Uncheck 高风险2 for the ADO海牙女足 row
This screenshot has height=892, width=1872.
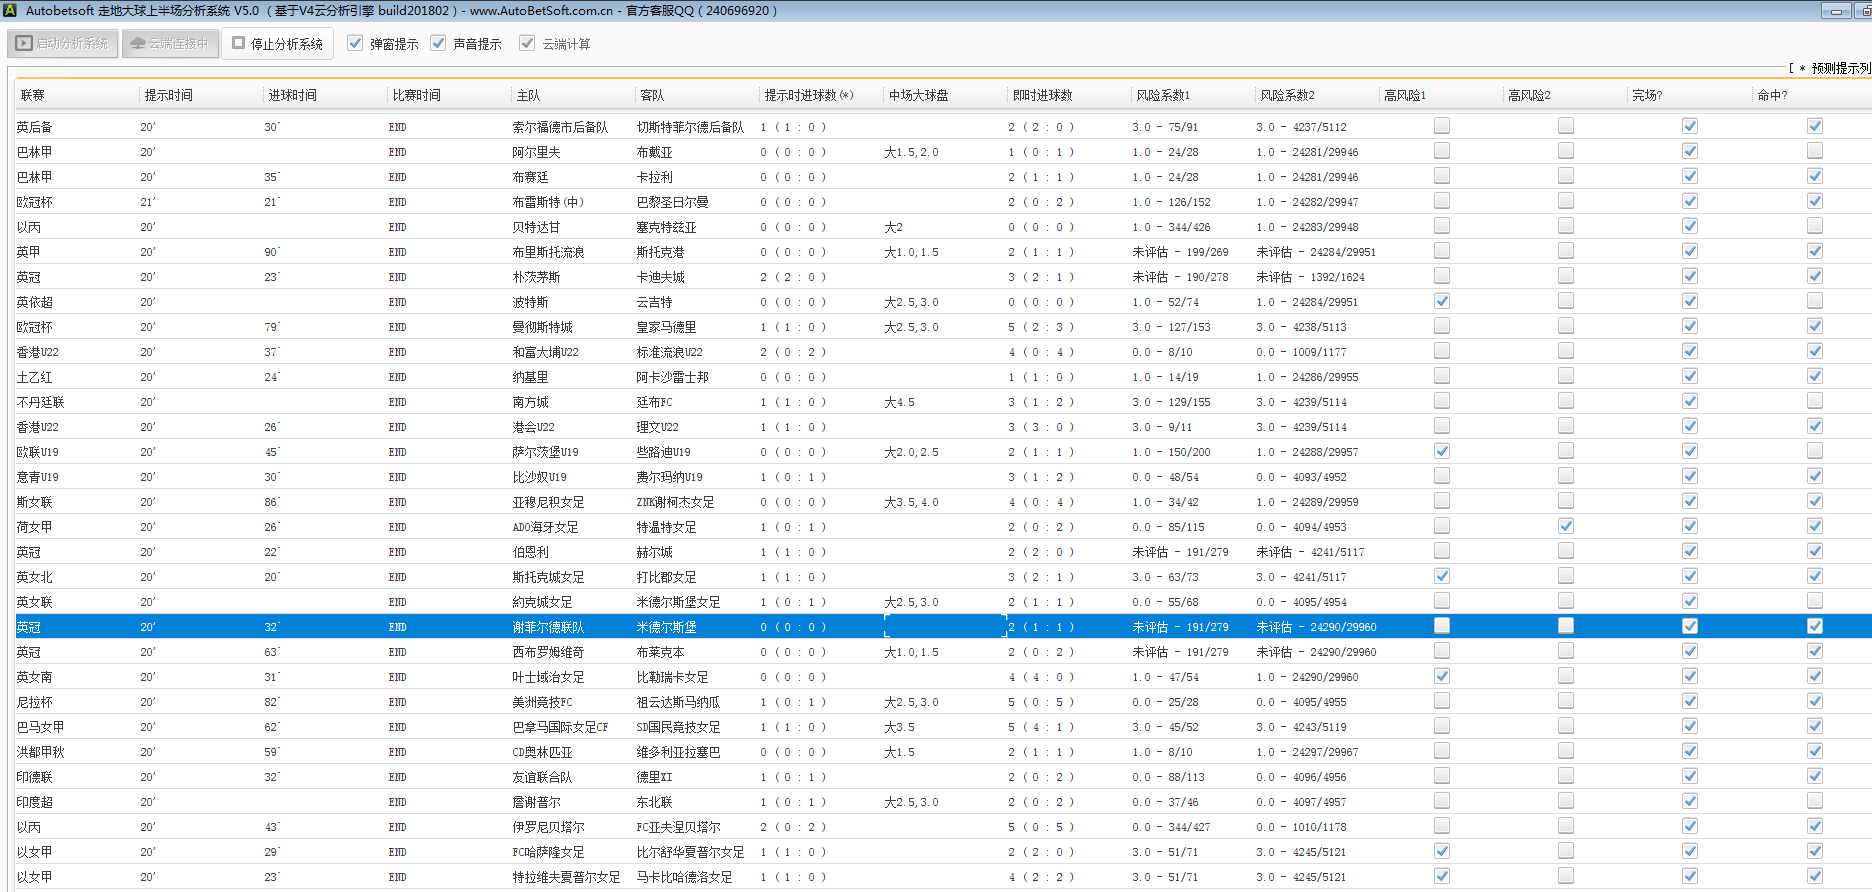[x=1565, y=526]
